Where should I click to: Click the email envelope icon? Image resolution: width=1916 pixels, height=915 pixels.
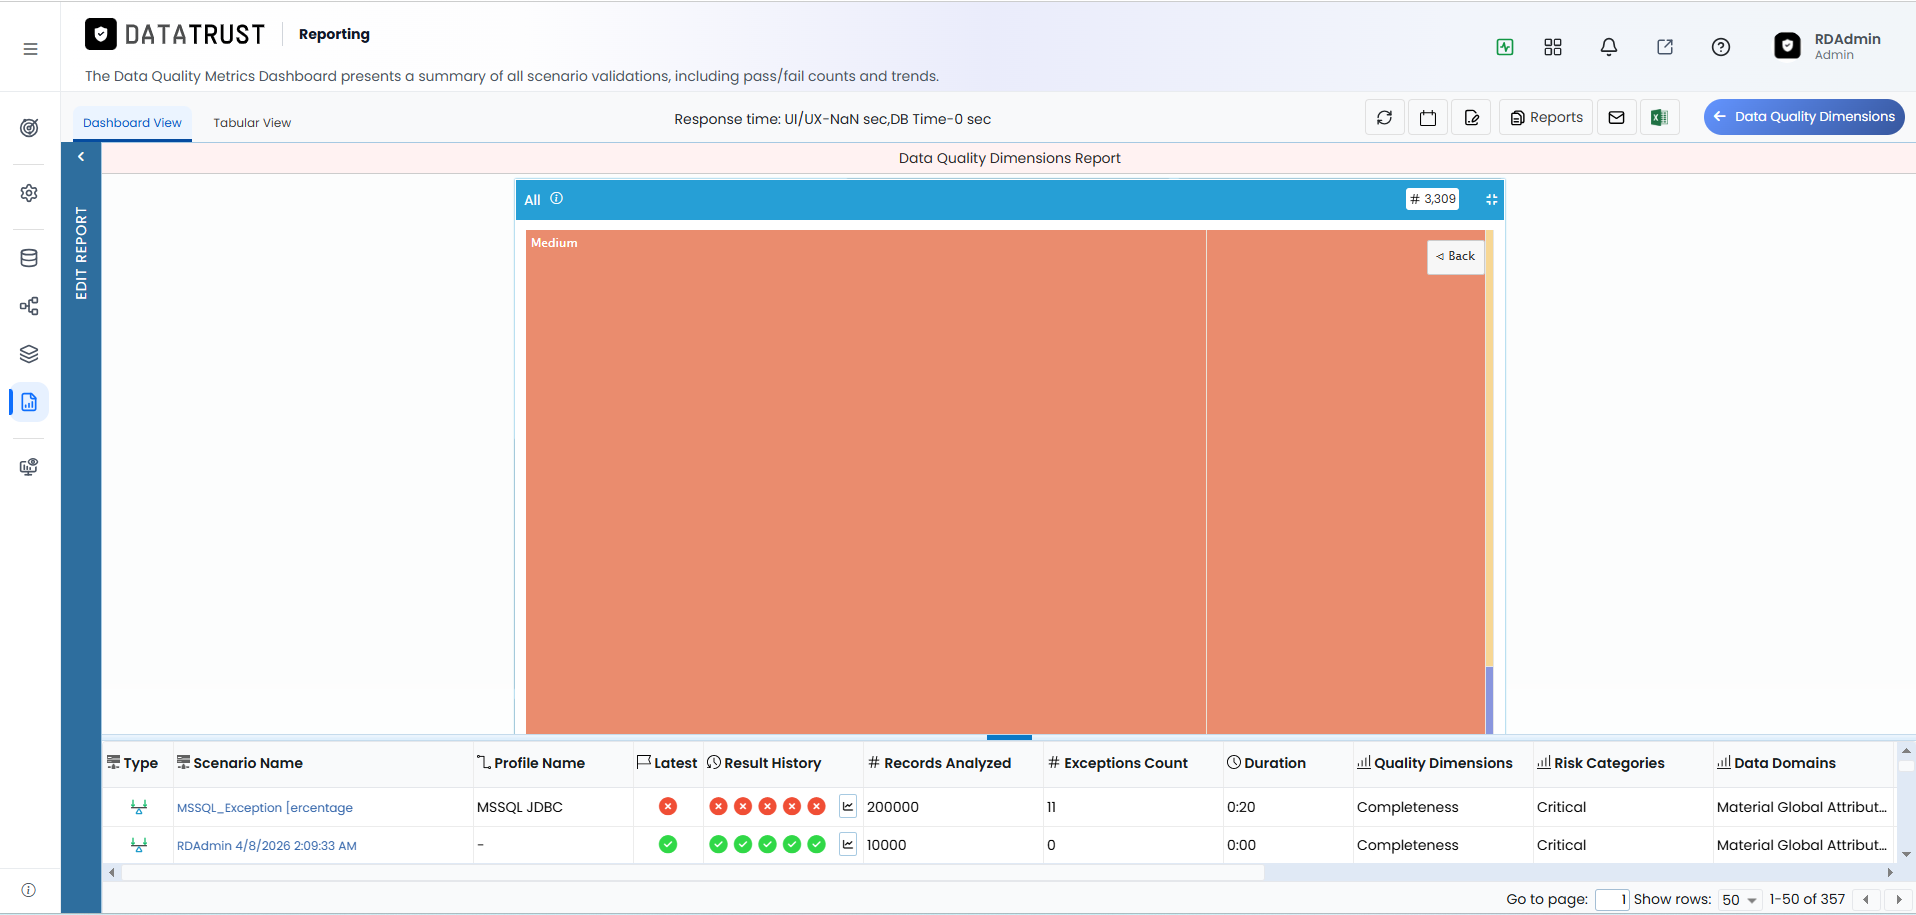1616,118
